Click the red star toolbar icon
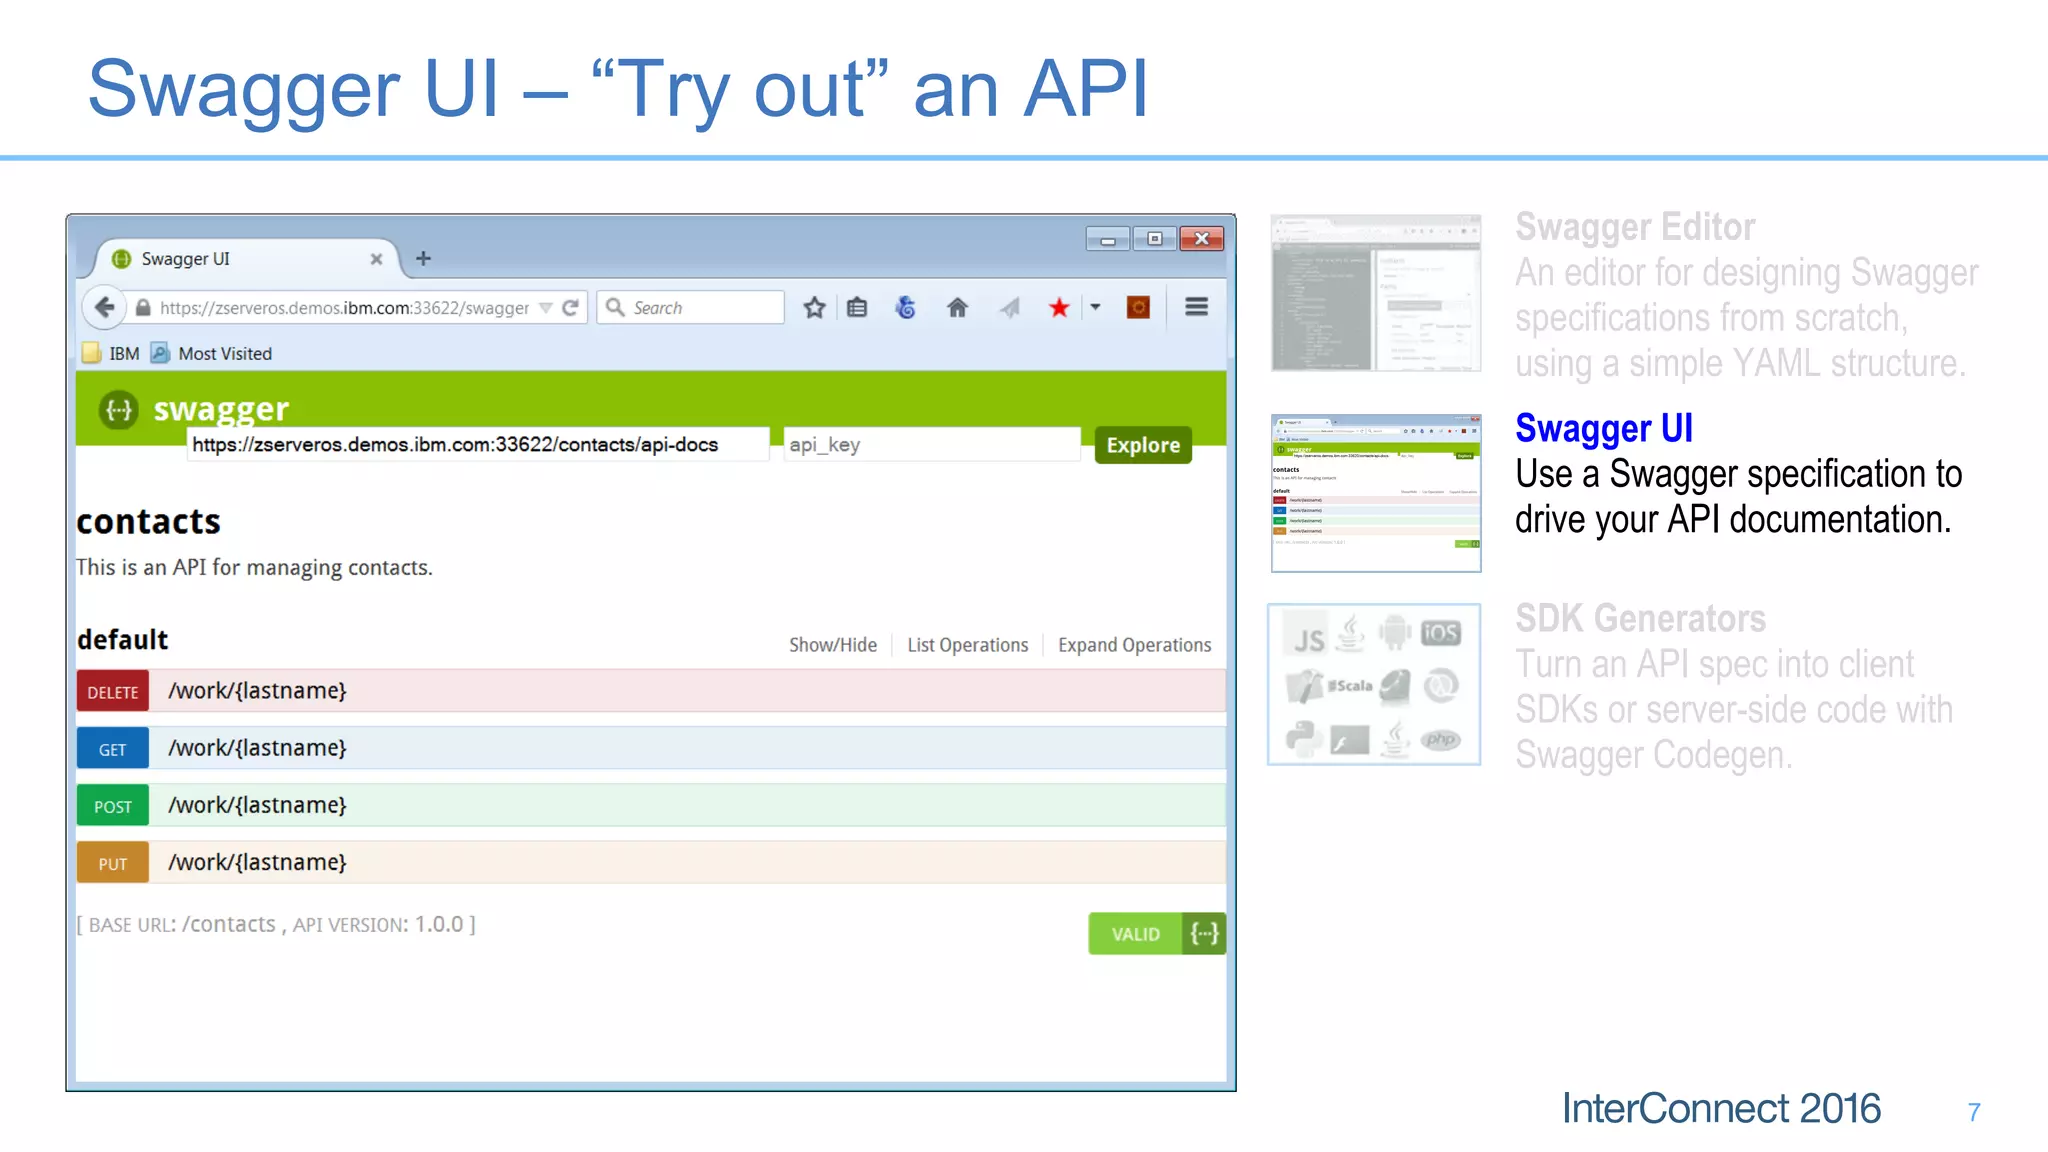This screenshot has height=1152, width=2048. (1059, 307)
